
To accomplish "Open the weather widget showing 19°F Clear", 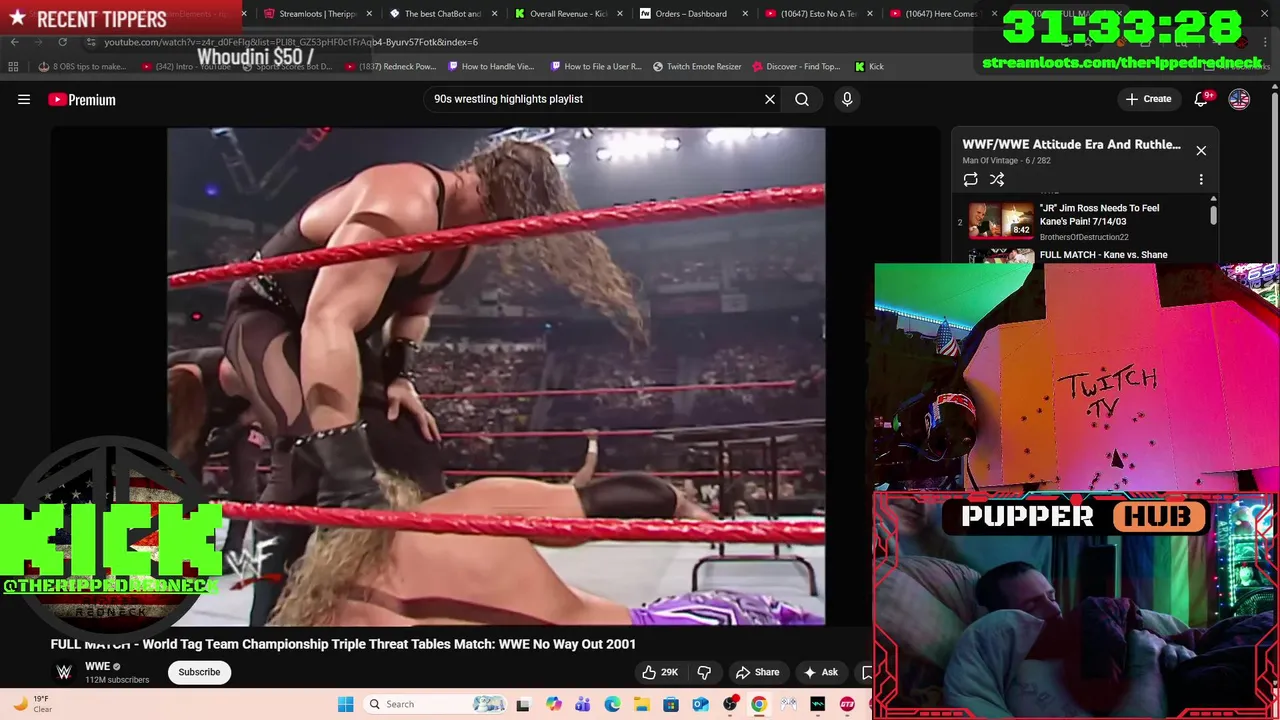I will pyautogui.click(x=32, y=704).
